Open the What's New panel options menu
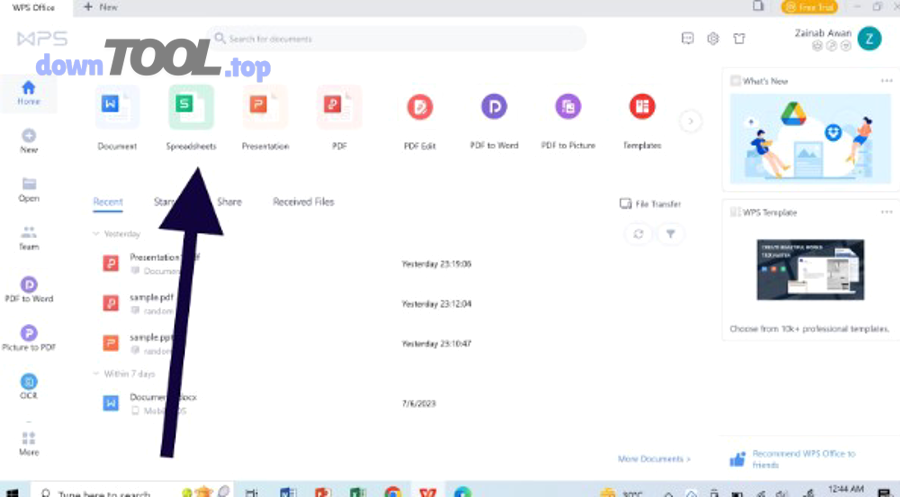Viewport: 900px width, 497px height. click(x=886, y=81)
